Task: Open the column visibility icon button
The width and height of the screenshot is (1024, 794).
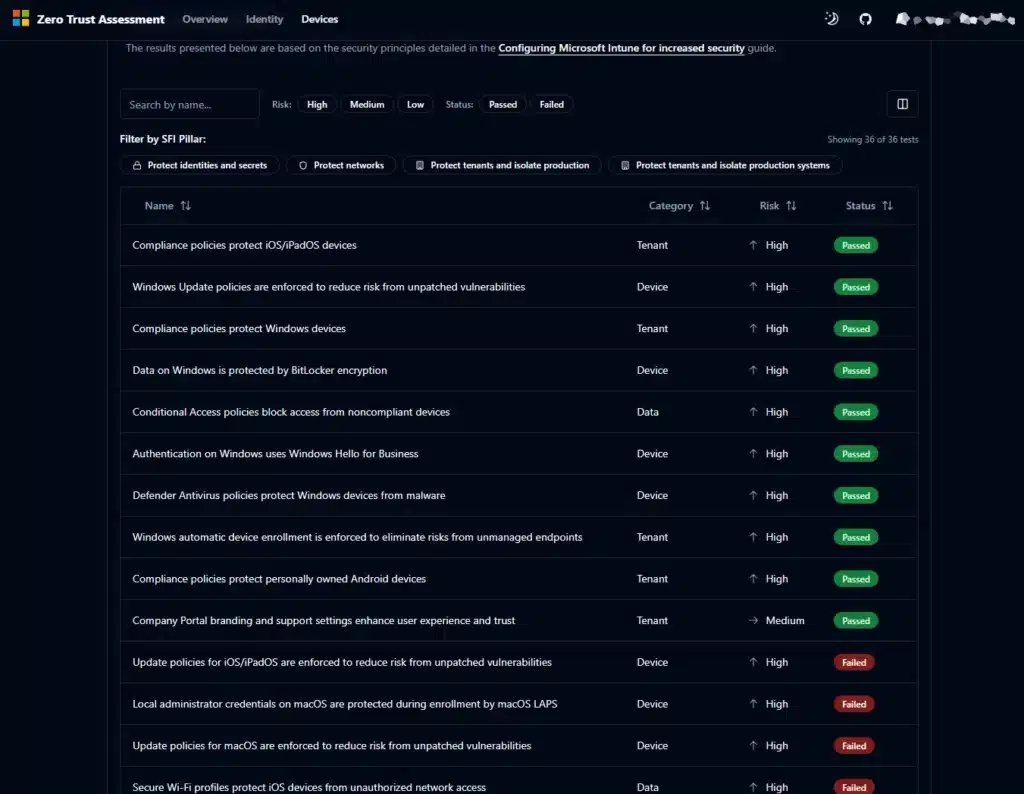Action: (x=902, y=104)
